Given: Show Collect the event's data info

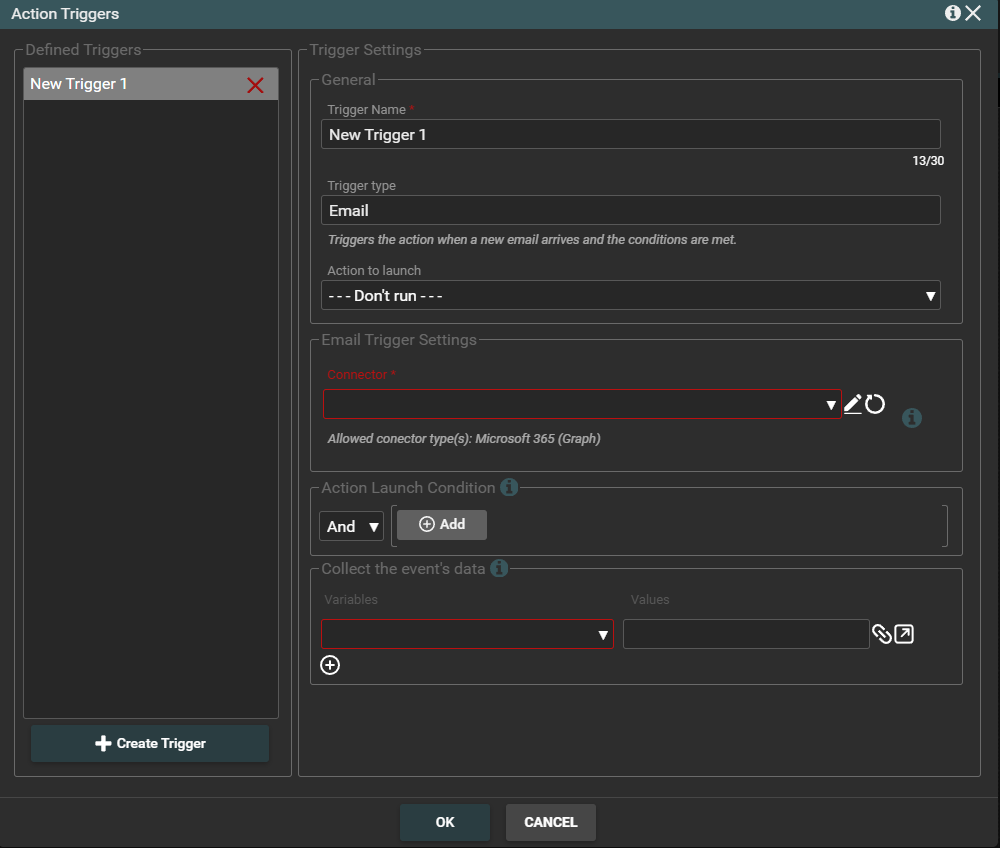Looking at the screenshot, I should (499, 569).
